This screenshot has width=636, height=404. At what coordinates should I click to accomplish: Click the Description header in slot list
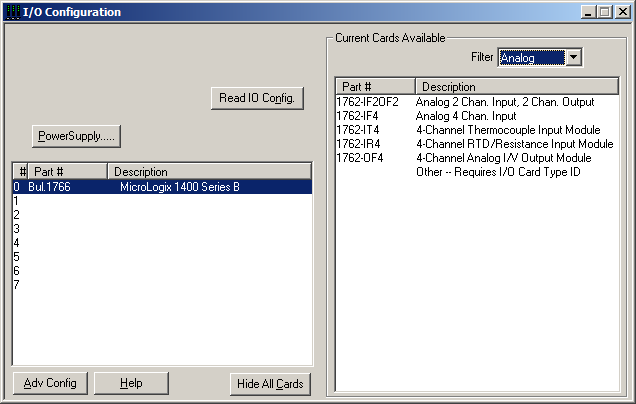(210, 172)
